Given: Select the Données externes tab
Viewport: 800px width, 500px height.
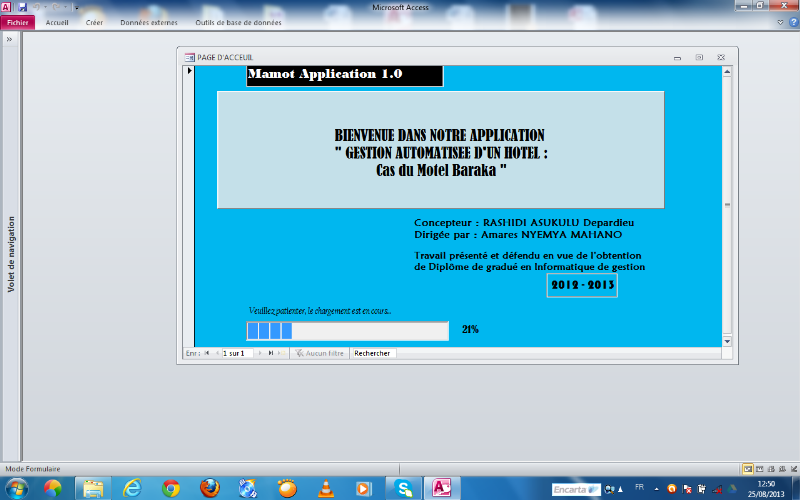Looking at the screenshot, I should coord(149,22).
